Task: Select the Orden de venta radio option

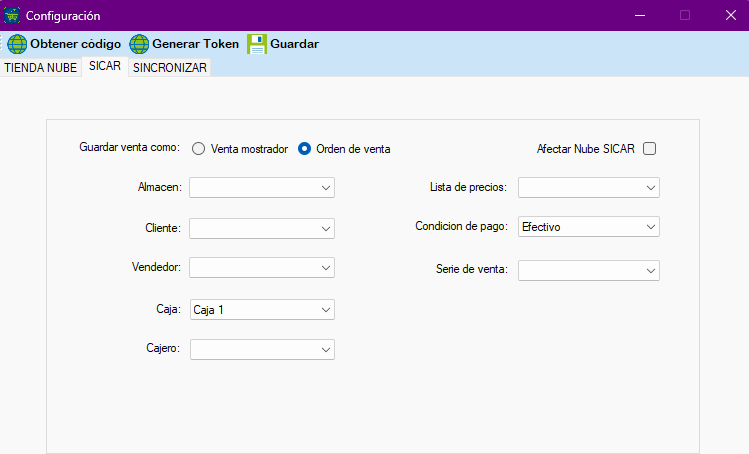Action: click(x=305, y=149)
